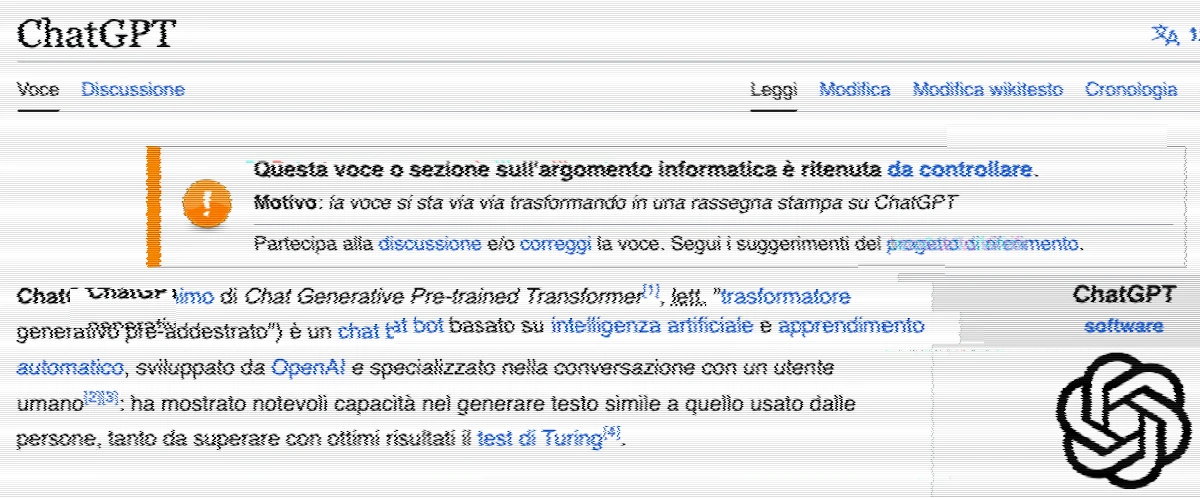Follow the 'intelligenza artificiale' link
The height and width of the screenshot is (498, 1200).
pos(651,326)
